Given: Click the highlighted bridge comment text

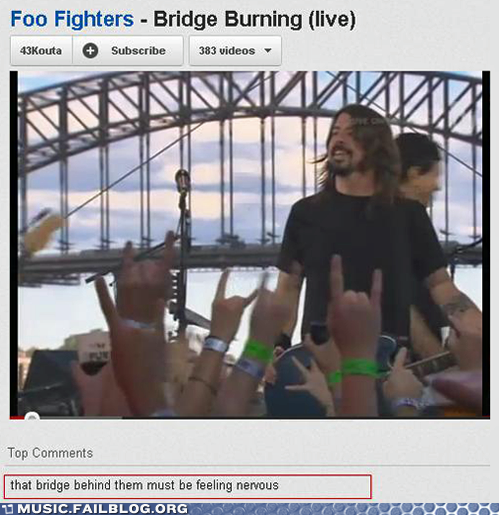Looking at the screenshot, I should [x=144, y=485].
